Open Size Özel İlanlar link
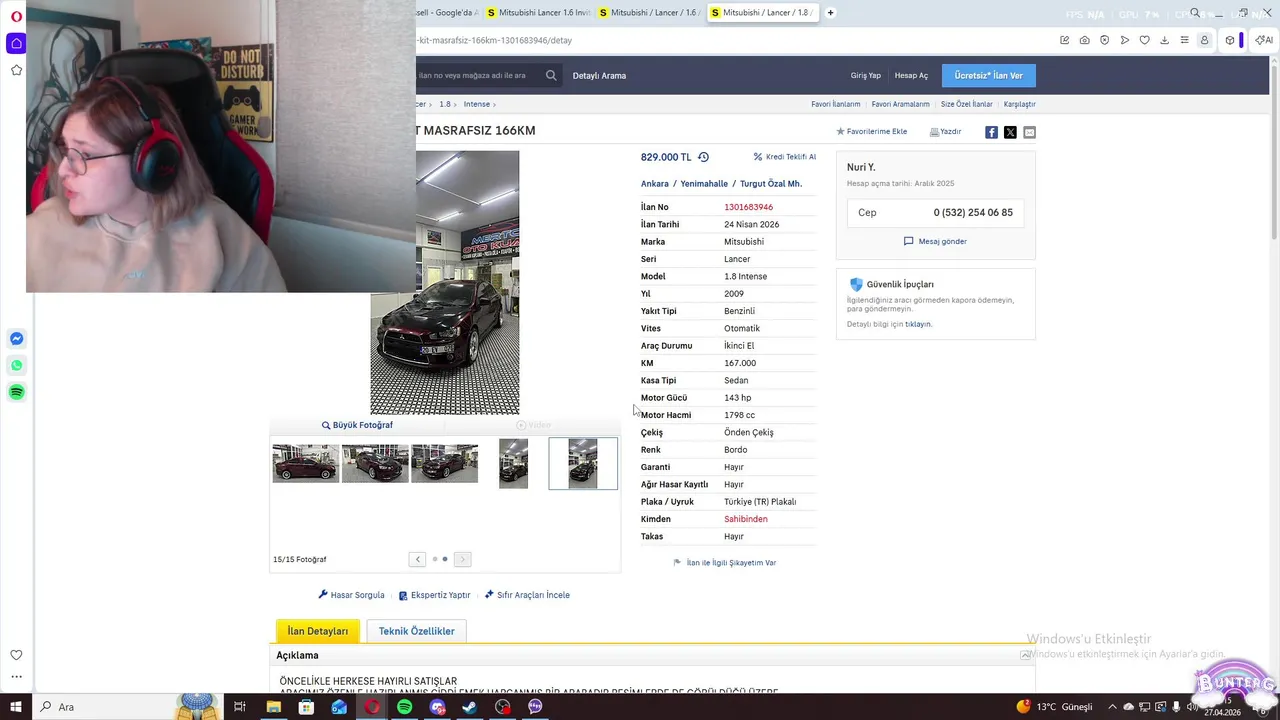The image size is (1280, 720). pos(966,104)
